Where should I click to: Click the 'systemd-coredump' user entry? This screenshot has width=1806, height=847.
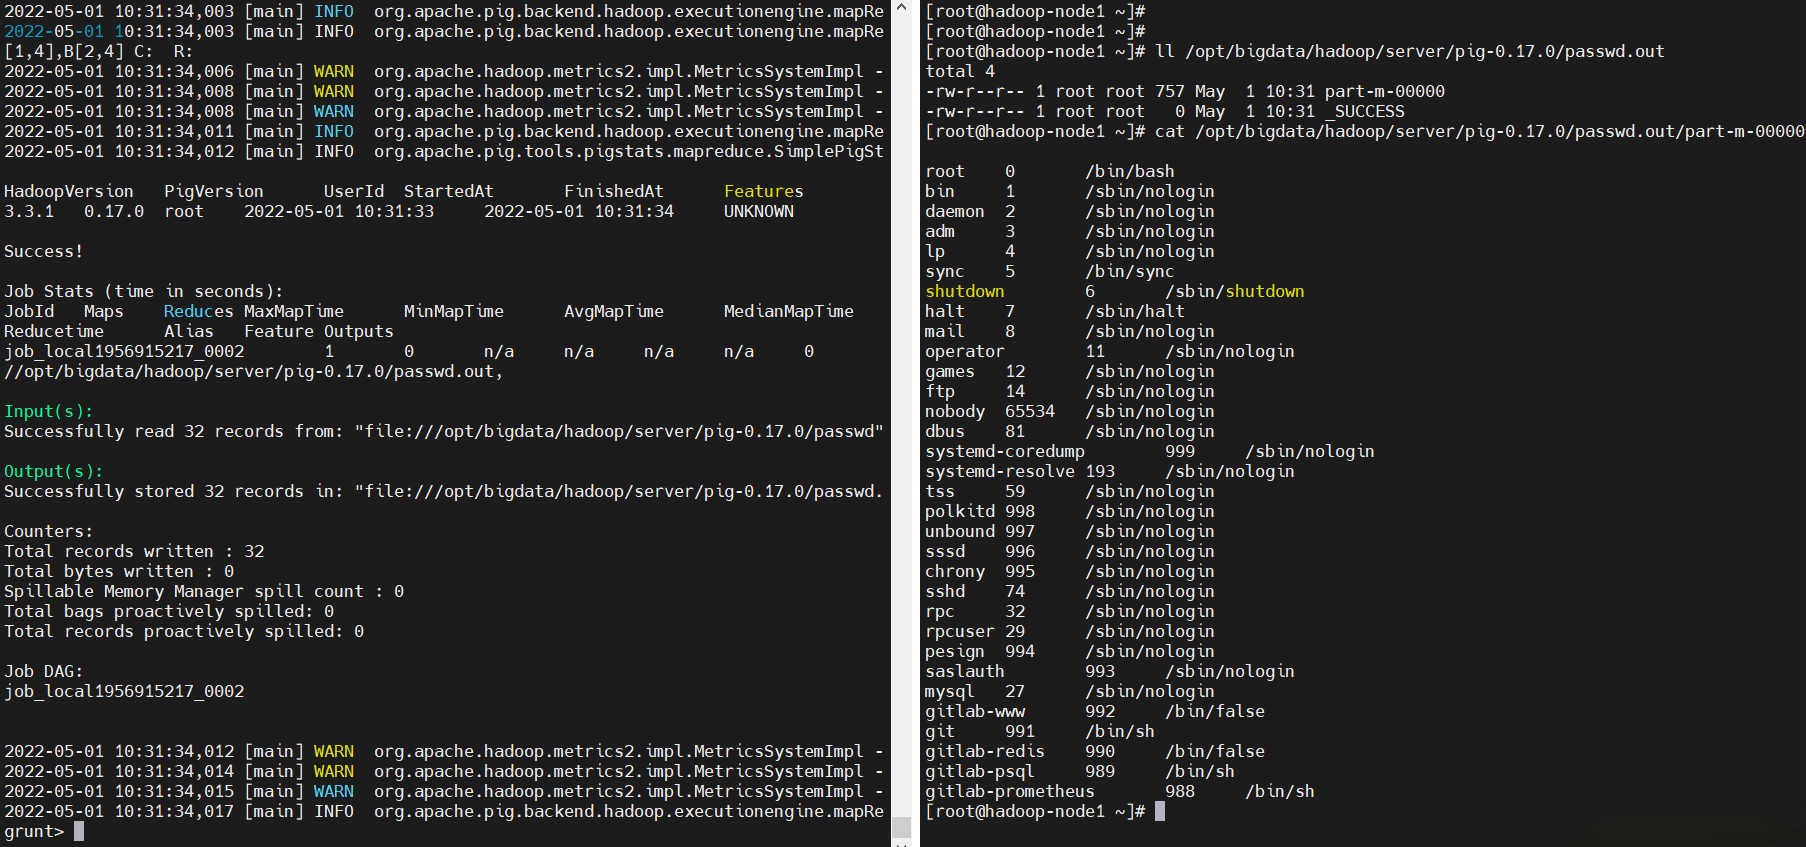coord(1004,451)
